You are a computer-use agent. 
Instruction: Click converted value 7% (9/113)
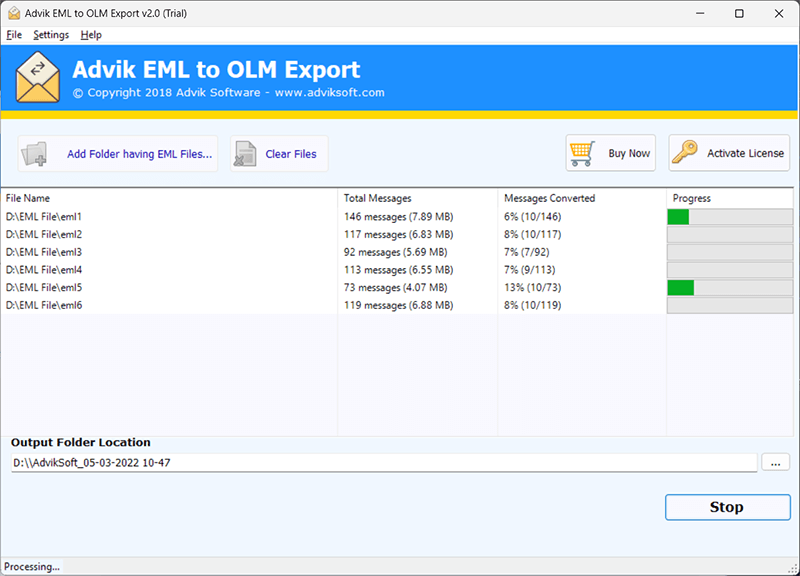(530, 270)
